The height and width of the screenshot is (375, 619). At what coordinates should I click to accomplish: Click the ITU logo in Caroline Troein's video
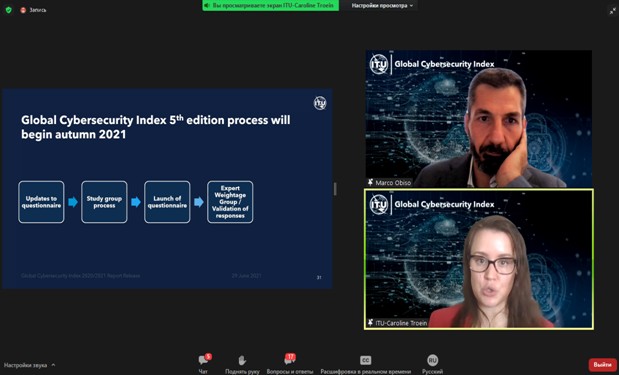379,204
